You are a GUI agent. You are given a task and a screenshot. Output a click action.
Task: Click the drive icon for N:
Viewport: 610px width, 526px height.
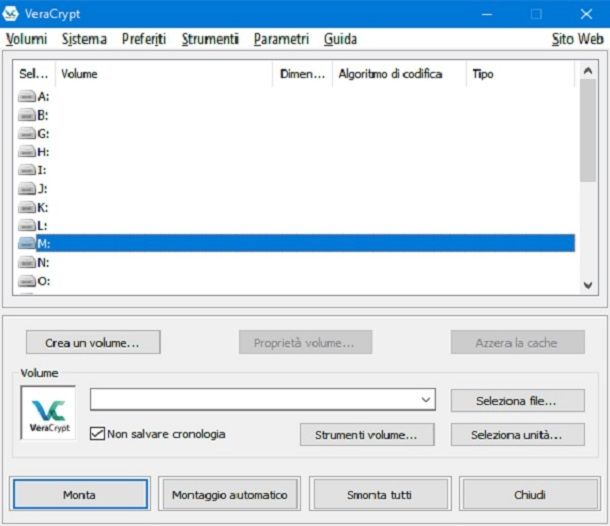(27, 263)
